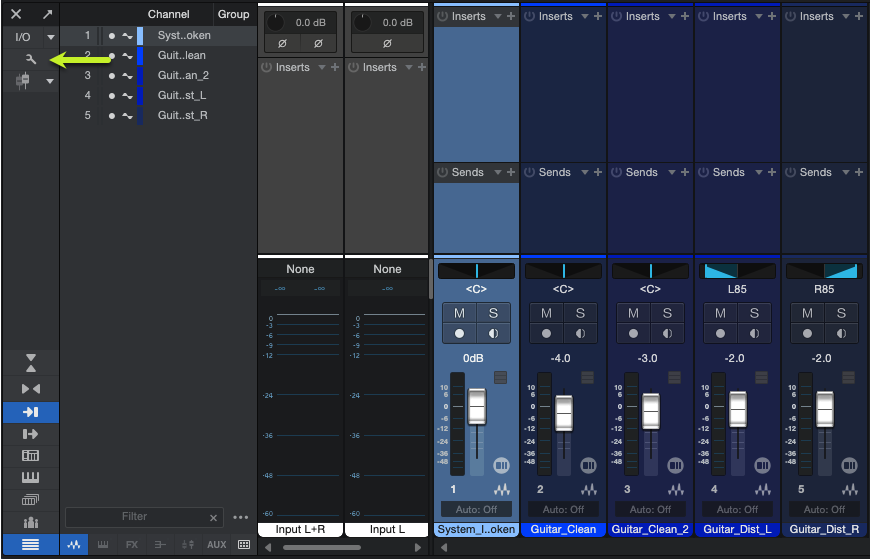Filter channels by bus icon
Screen dimensions: 870x559
point(160,545)
